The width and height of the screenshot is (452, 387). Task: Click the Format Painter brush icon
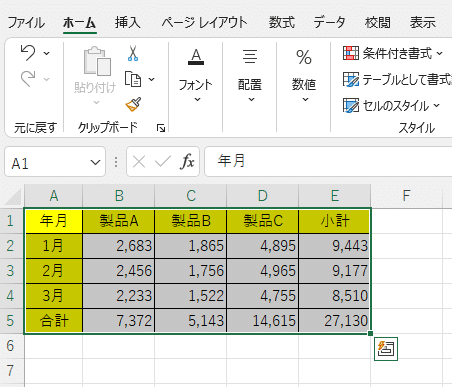(x=133, y=104)
